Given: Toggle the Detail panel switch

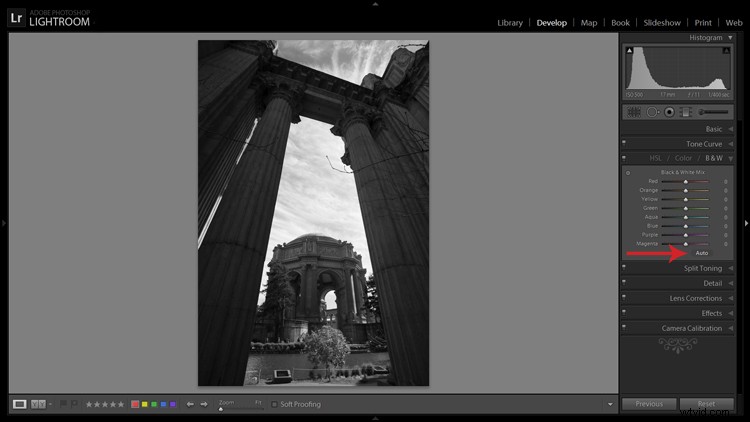Looking at the screenshot, I should (624, 282).
